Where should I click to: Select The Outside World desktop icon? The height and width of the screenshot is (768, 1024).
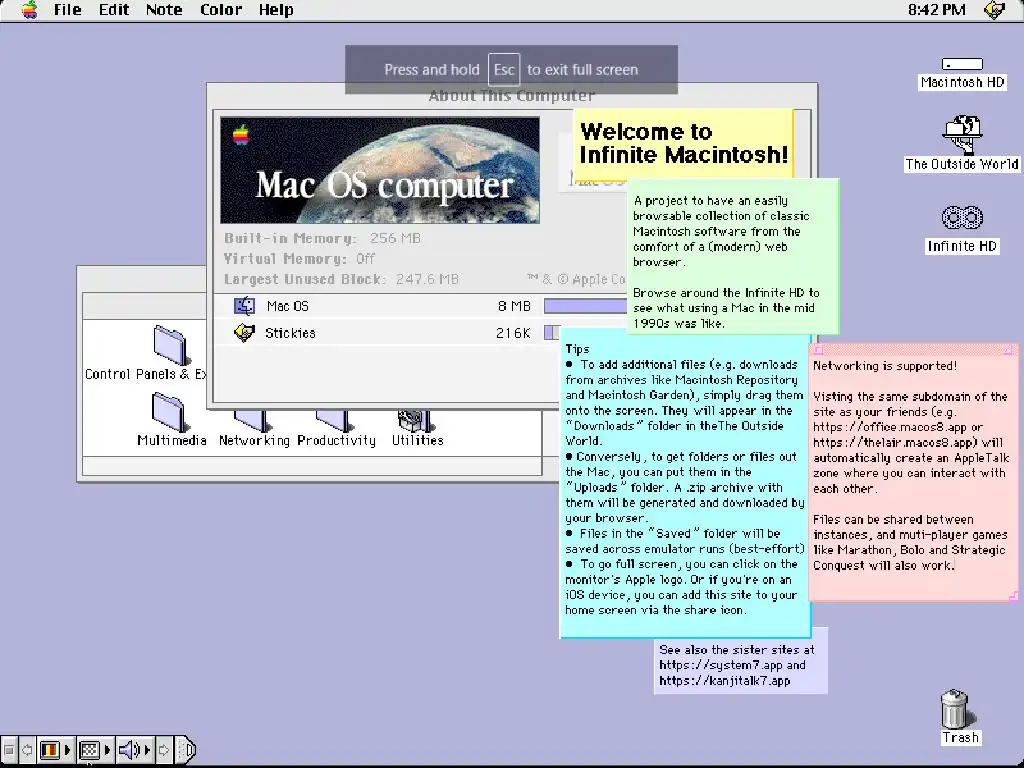click(x=962, y=144)
